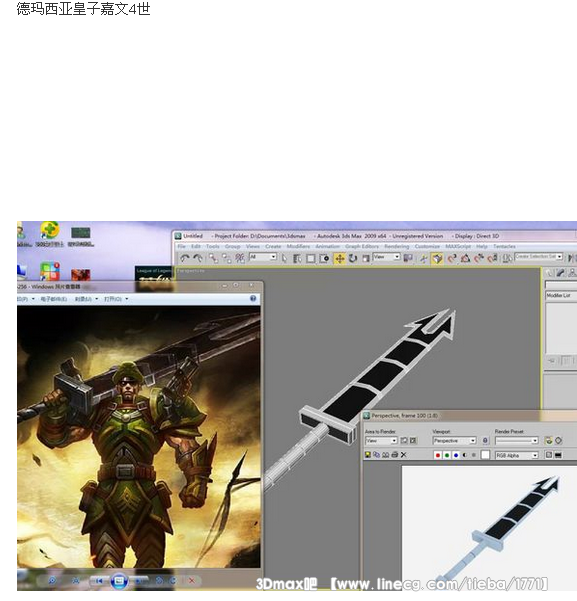Select the Select and Rotate tool
Screen dimensions: 577x601
click(353, 259)
